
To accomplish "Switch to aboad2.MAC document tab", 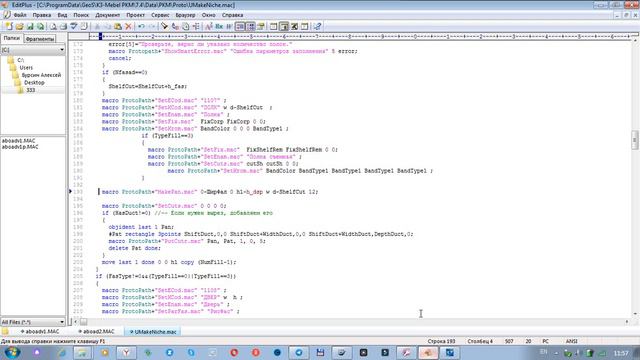I will 97,332.
